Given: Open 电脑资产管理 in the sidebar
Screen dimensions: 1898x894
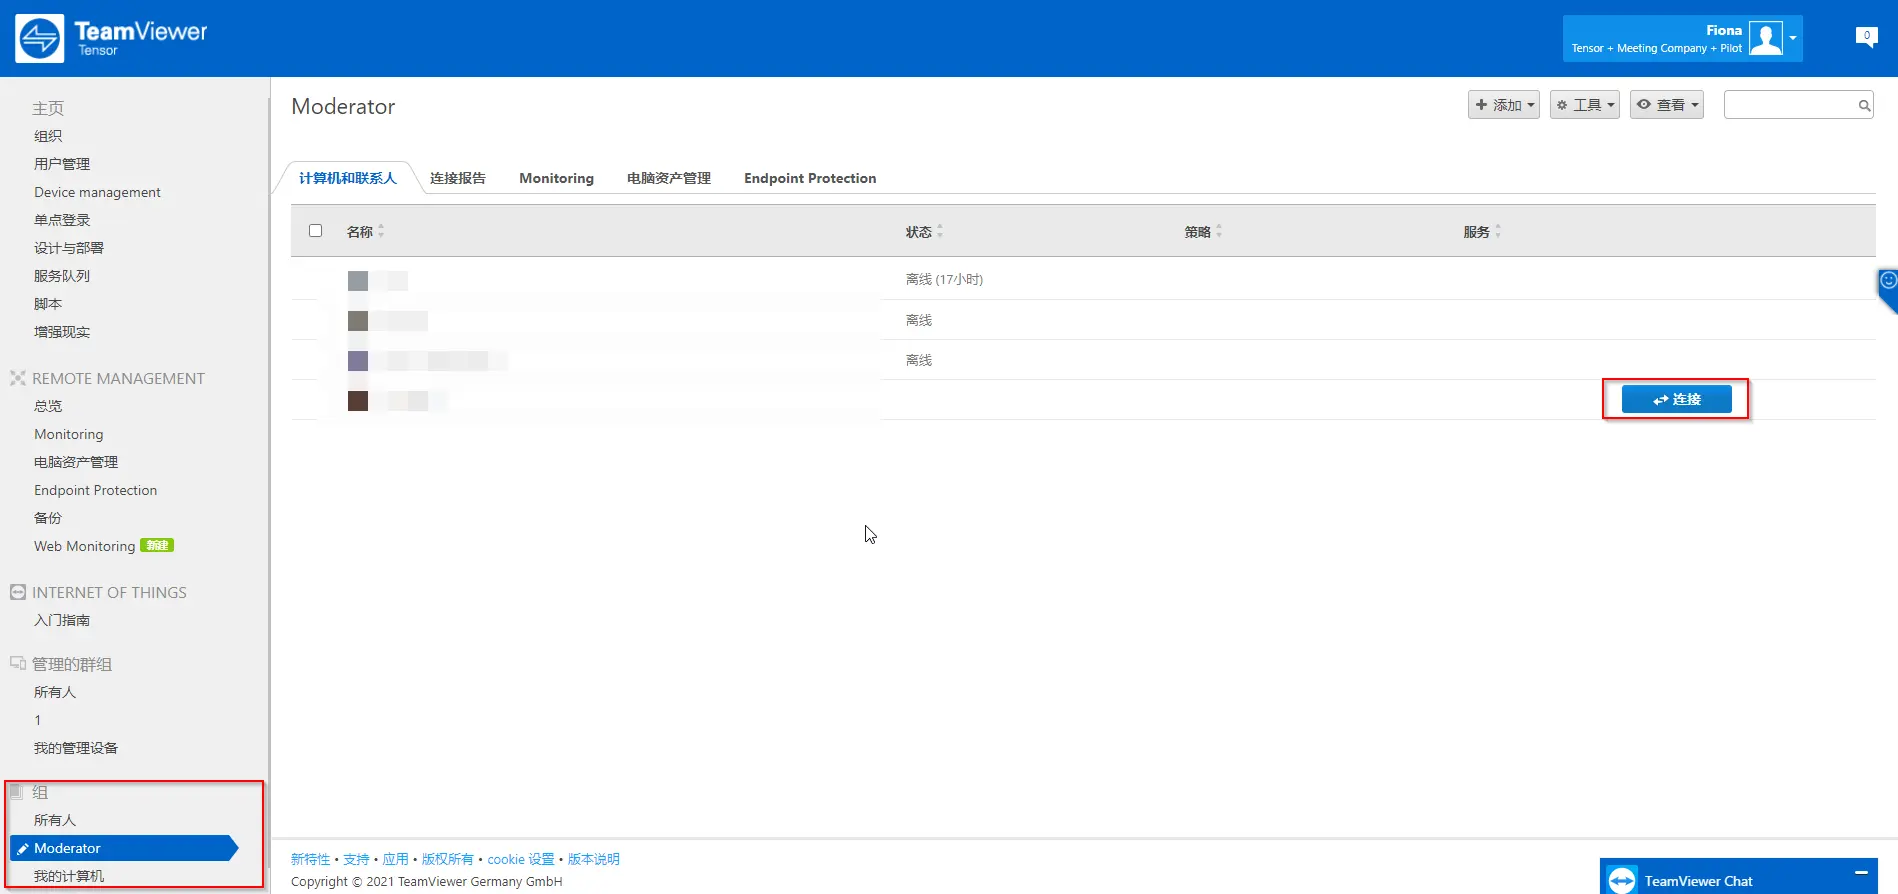Looking at the screenshot, I should pos(76,462).
